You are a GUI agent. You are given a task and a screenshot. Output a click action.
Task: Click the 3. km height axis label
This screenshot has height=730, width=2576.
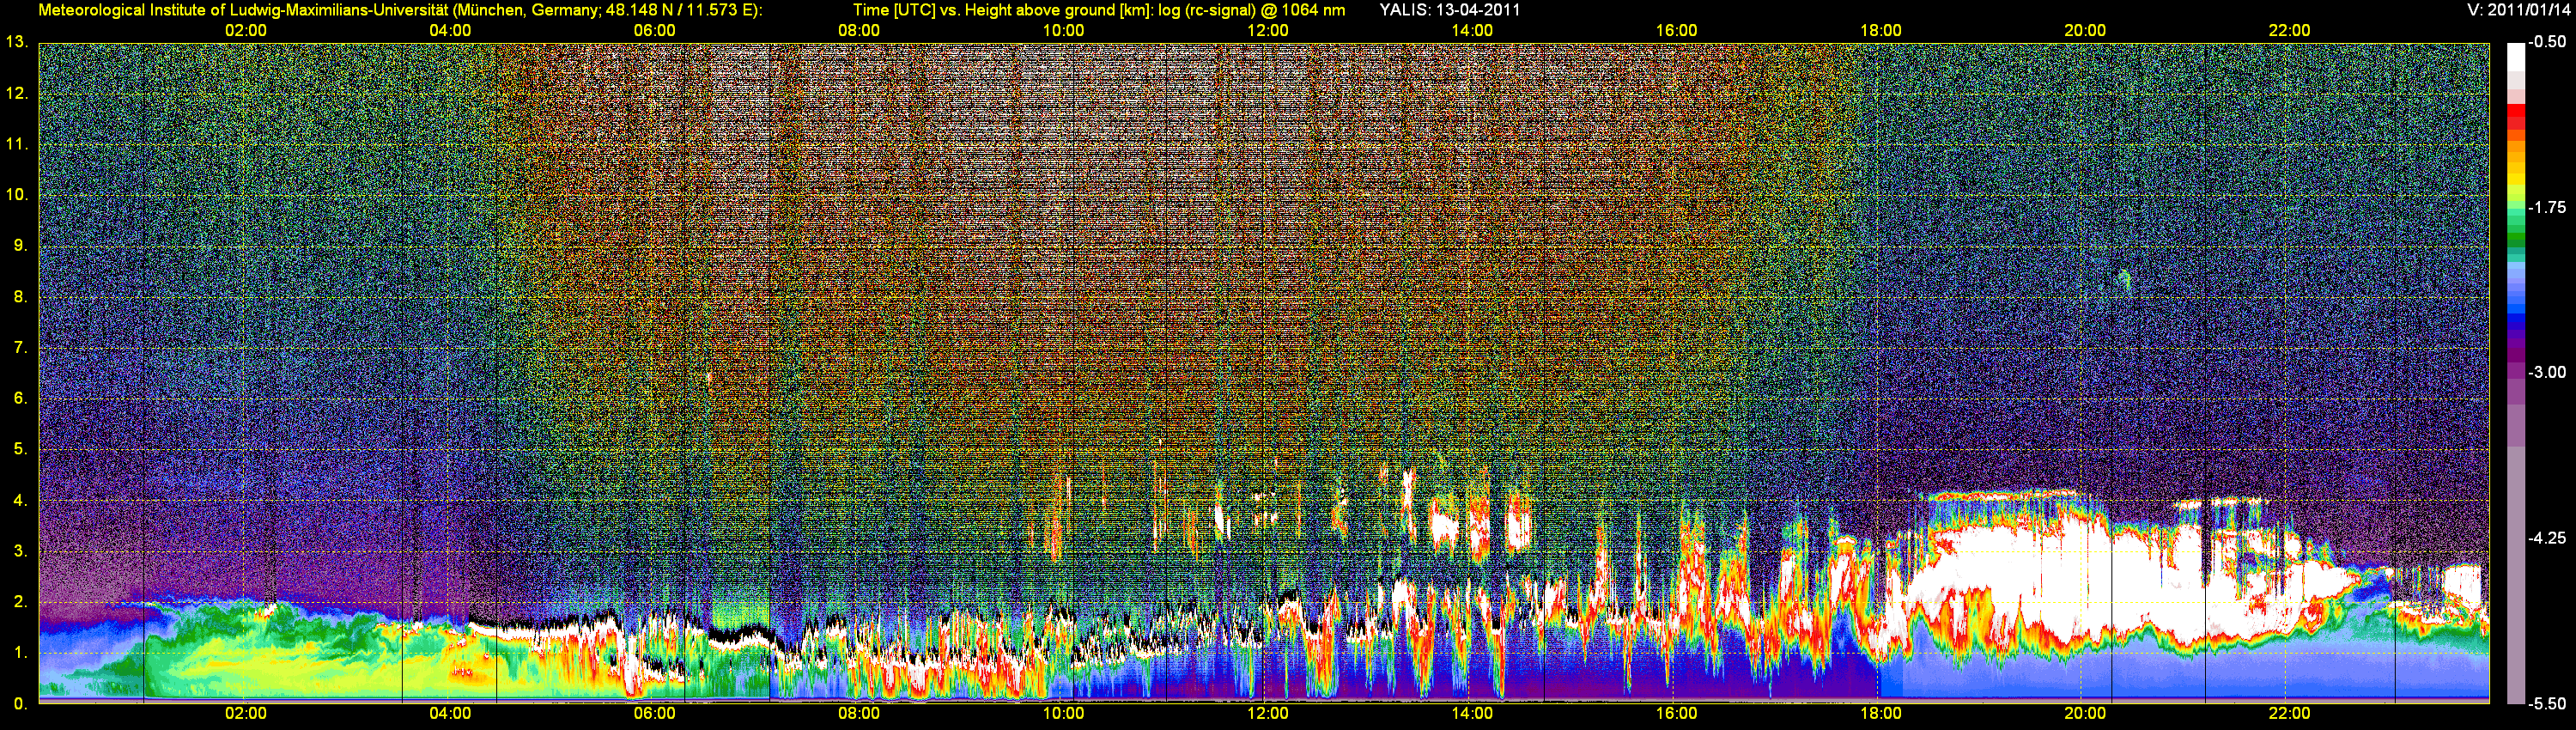(21, 551)
